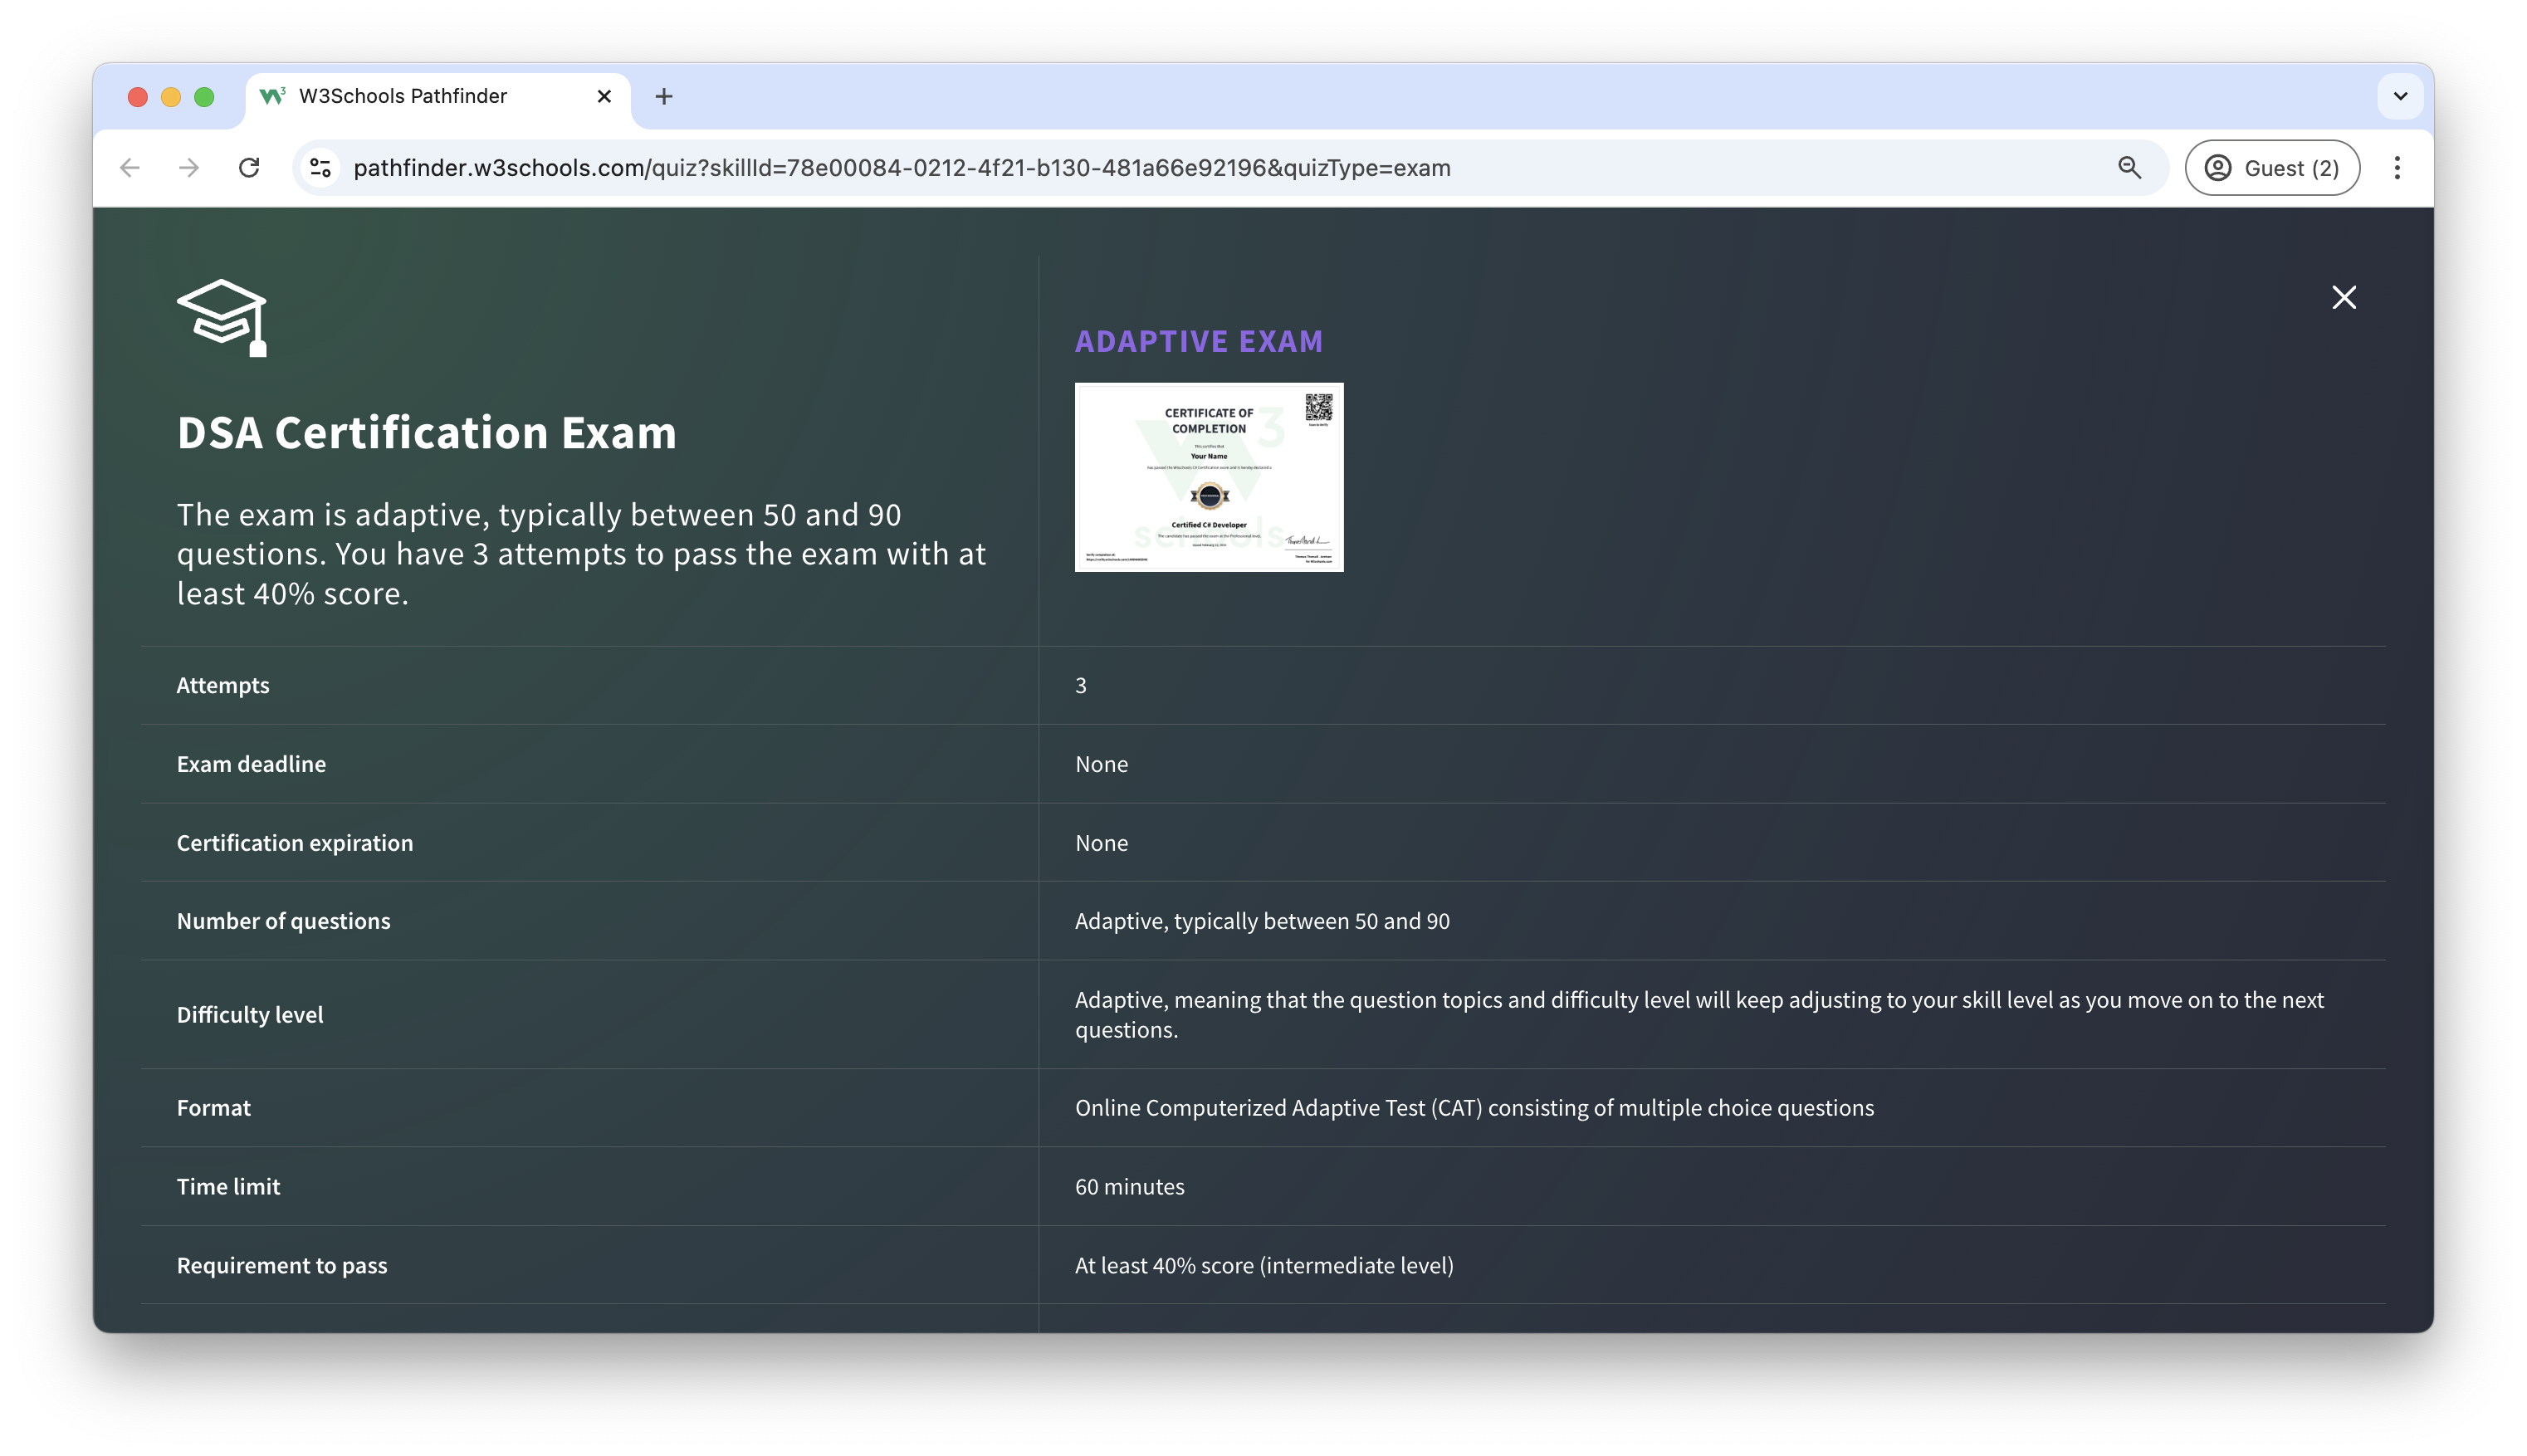Click the Time limit row label
Viewport: 2527px width, 1456px height.
pyautogui.click(x=228, y=1186)
